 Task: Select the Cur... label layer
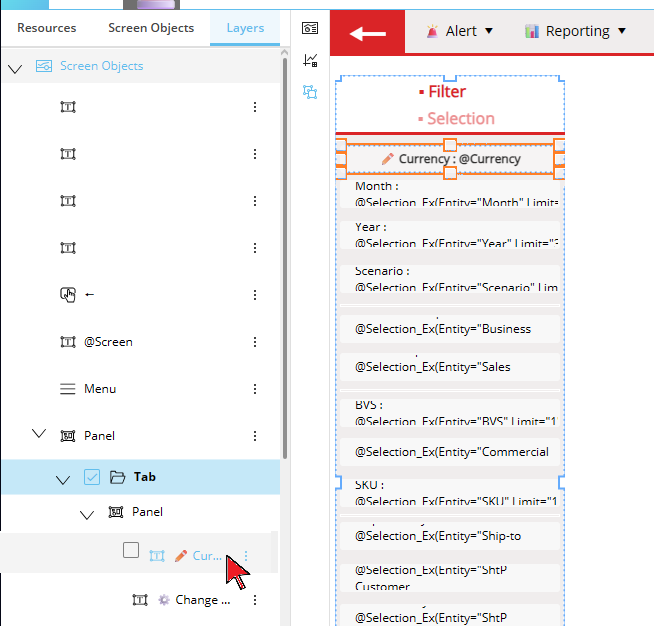click(207, 556)
